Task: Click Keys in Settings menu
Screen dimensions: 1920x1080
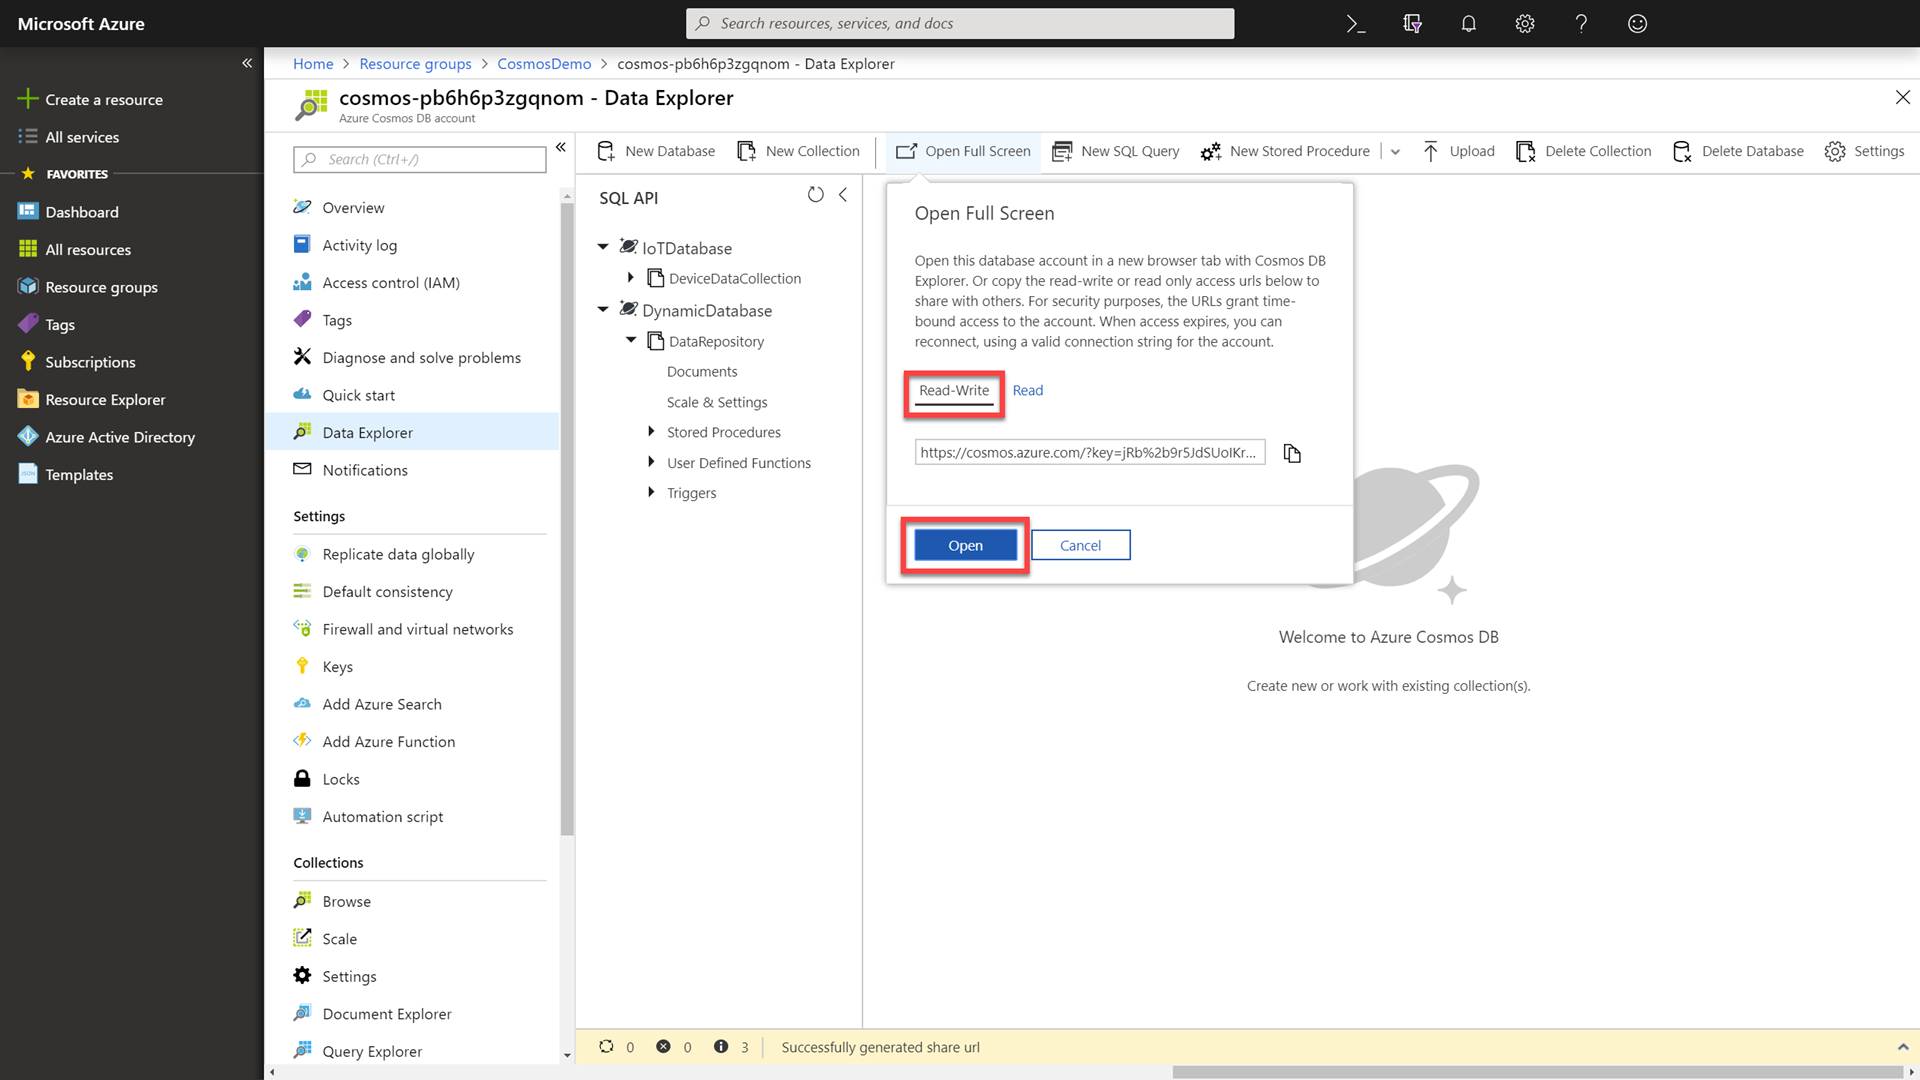Action: pos(338,666)
